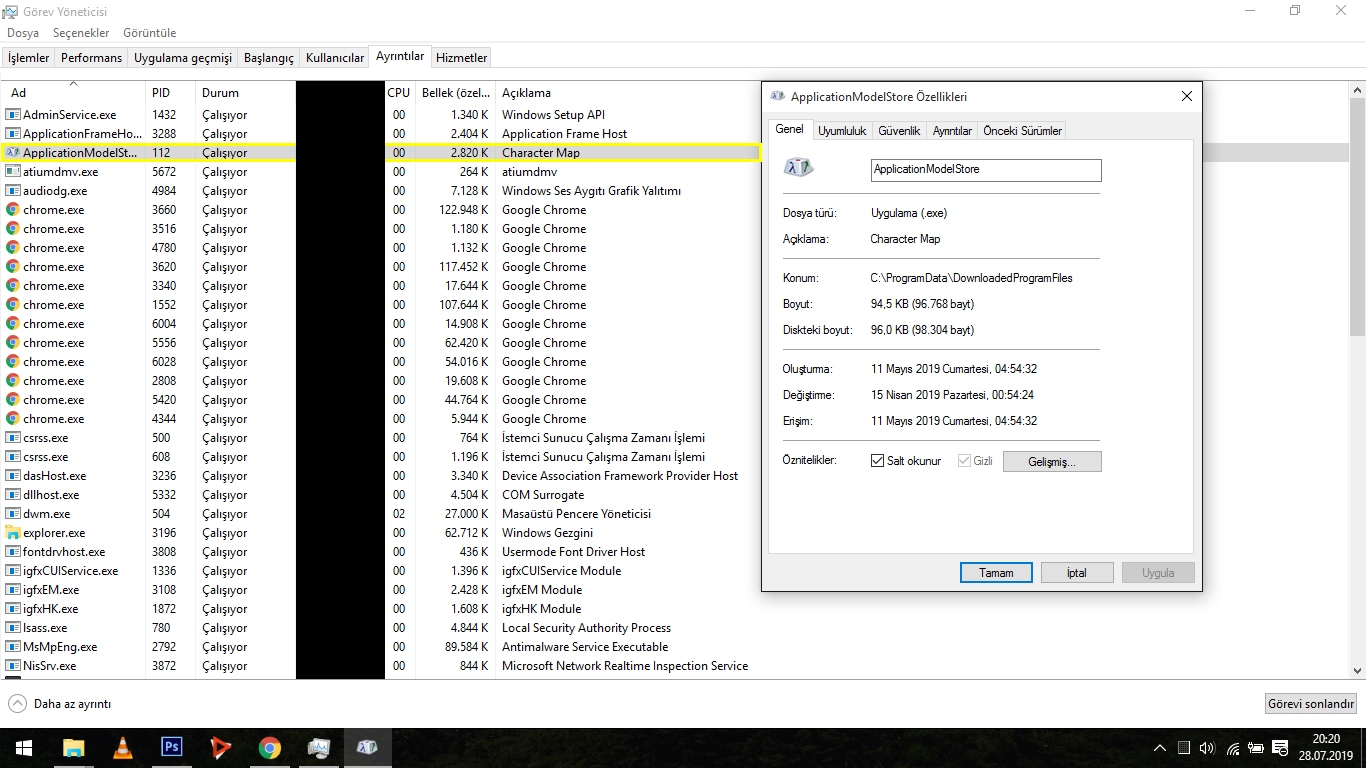Click the Chrome icon in the PID 4344 row
This screenshot has width=1366, height=768.
point(13,419)
